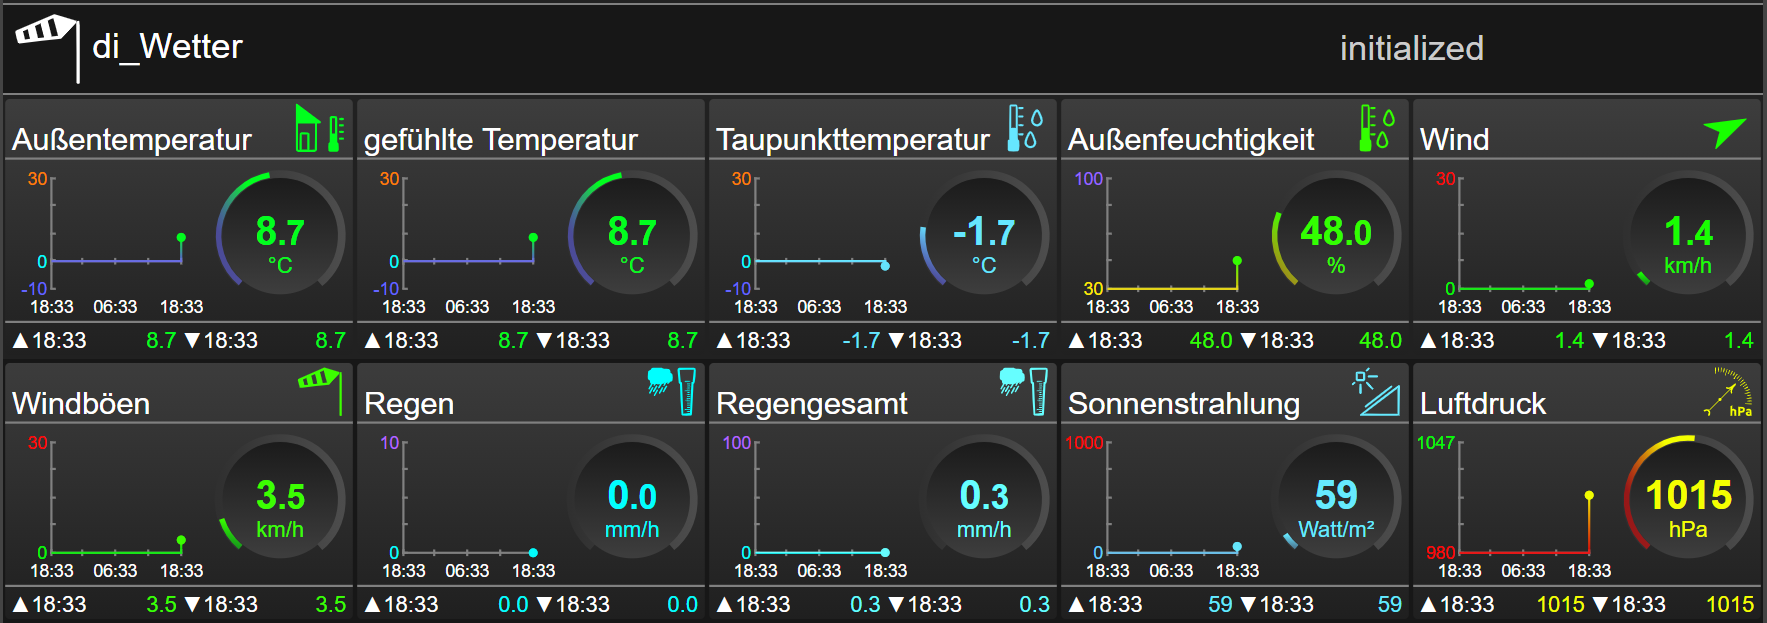
Task: Select the Außenfeuchtigkeit tile title
Action: (1191, 139)
